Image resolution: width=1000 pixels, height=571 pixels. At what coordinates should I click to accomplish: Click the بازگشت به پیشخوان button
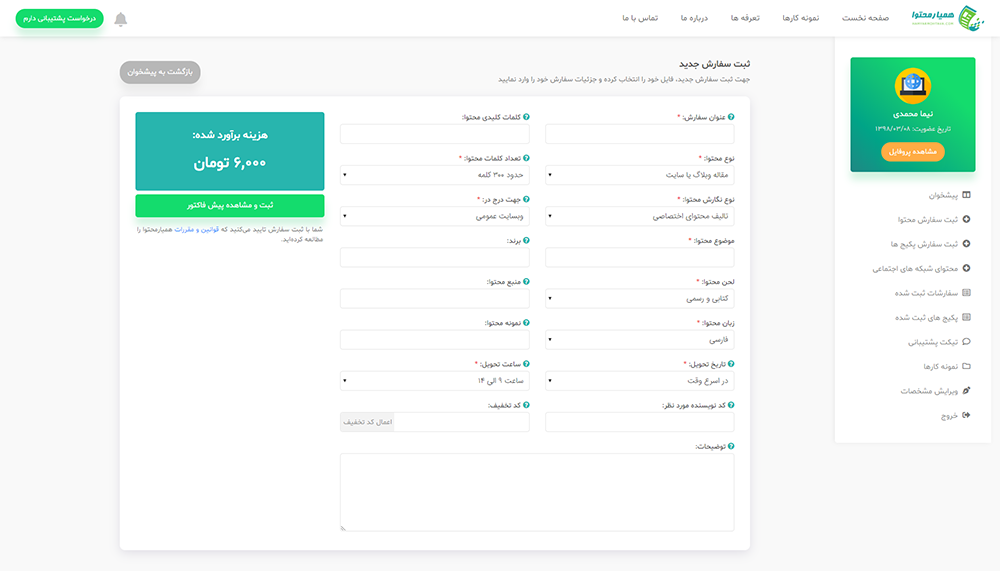pos(160,72)
